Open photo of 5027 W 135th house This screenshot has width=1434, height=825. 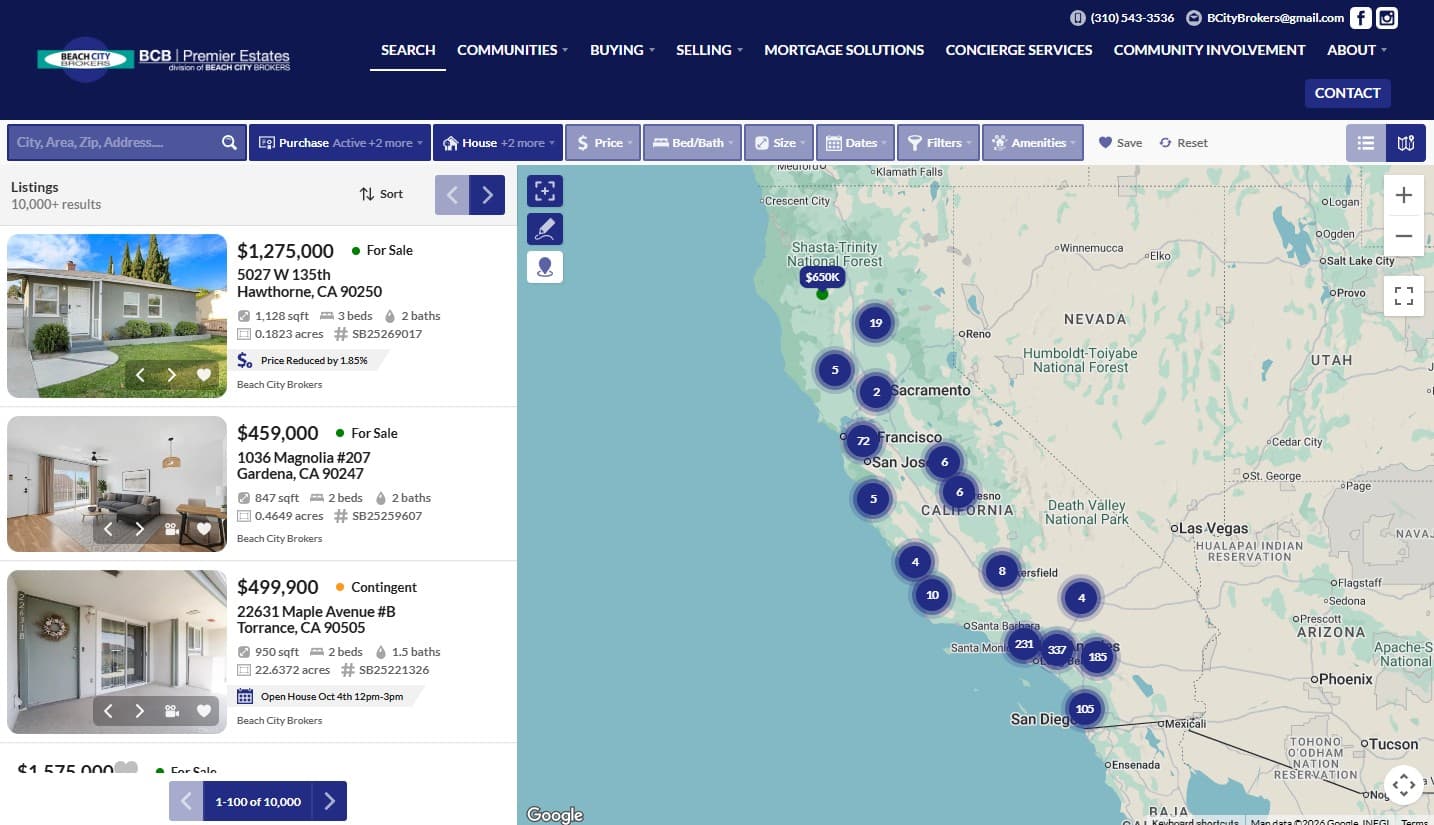tap(117, 315)
